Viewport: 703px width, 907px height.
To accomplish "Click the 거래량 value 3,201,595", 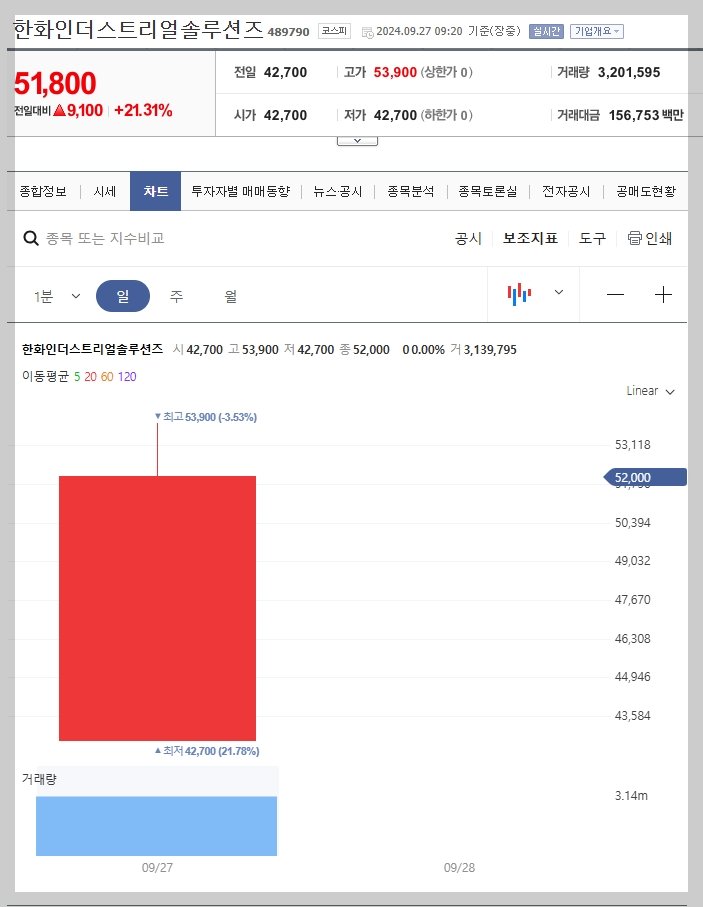I will pos(629,72).
